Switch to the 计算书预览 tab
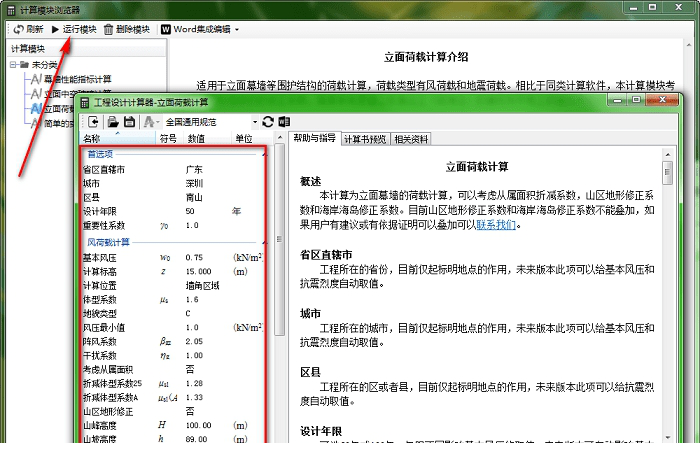The width and height of the screenshot is (700, 460). (x=365, y=139)
